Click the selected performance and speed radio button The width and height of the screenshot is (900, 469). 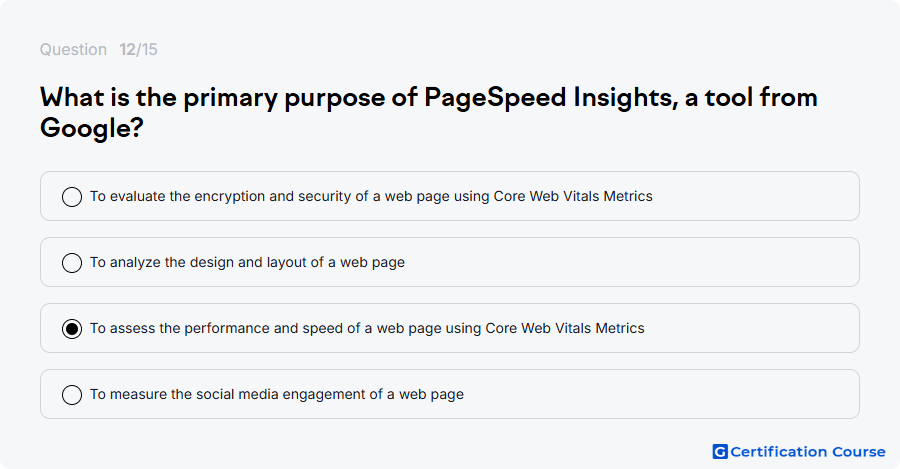(72, 329)
